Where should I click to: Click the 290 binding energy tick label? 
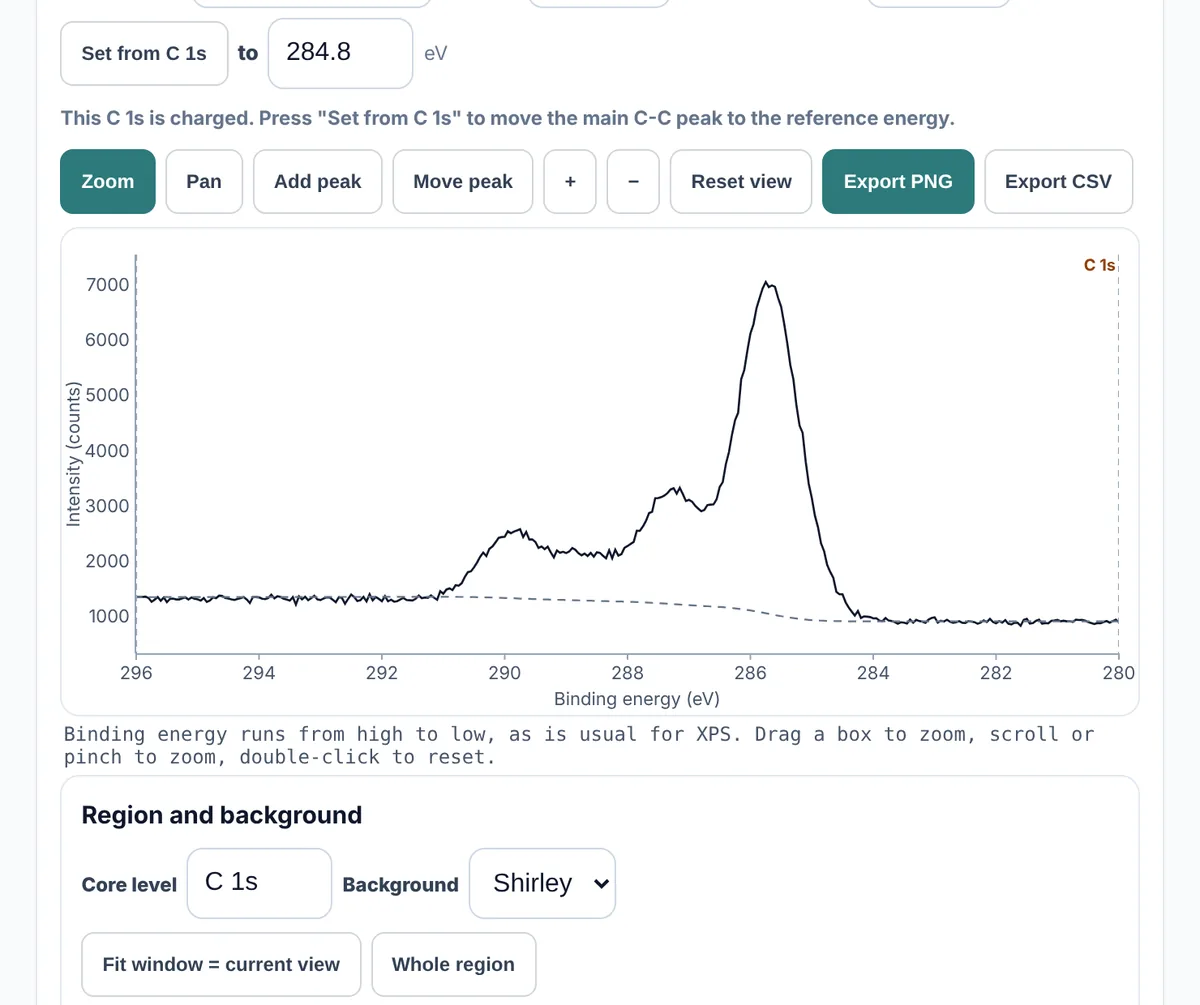(505, 673)
